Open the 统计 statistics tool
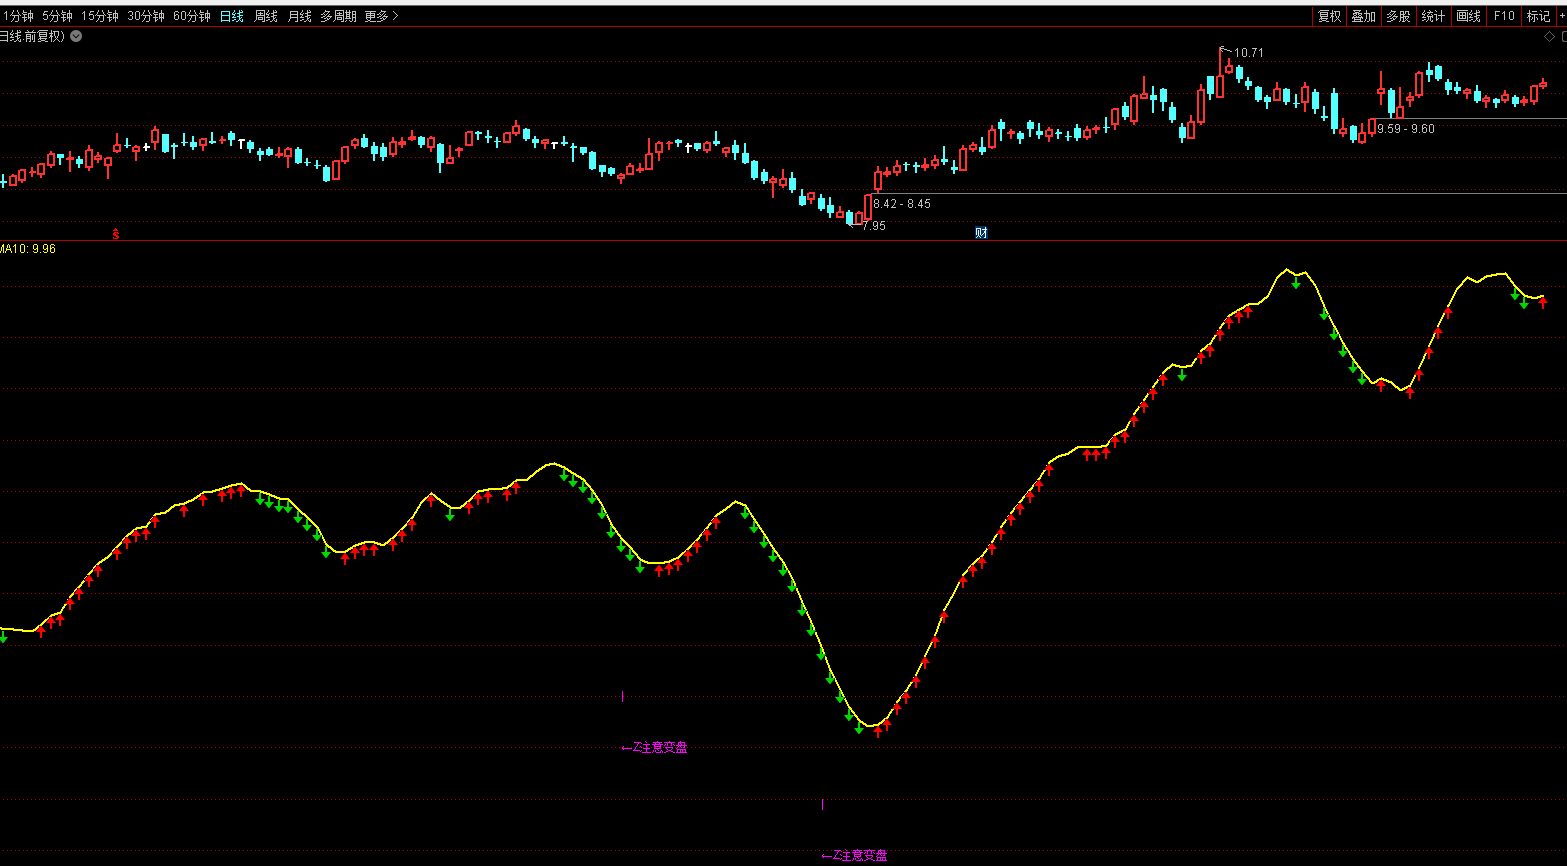This screenshot has width=1567, height=866. [1433, 16]
